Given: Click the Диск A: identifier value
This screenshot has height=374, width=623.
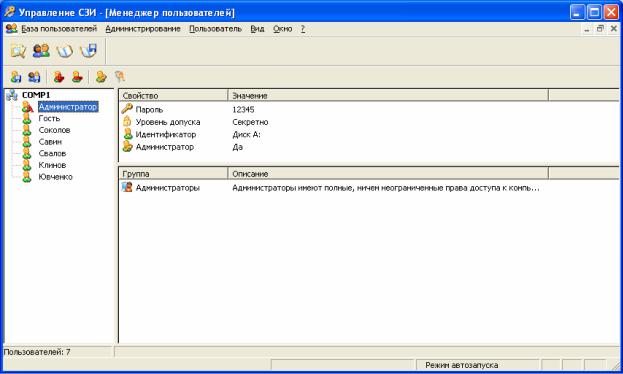Looking at the screenshot, I should point(246,134).
